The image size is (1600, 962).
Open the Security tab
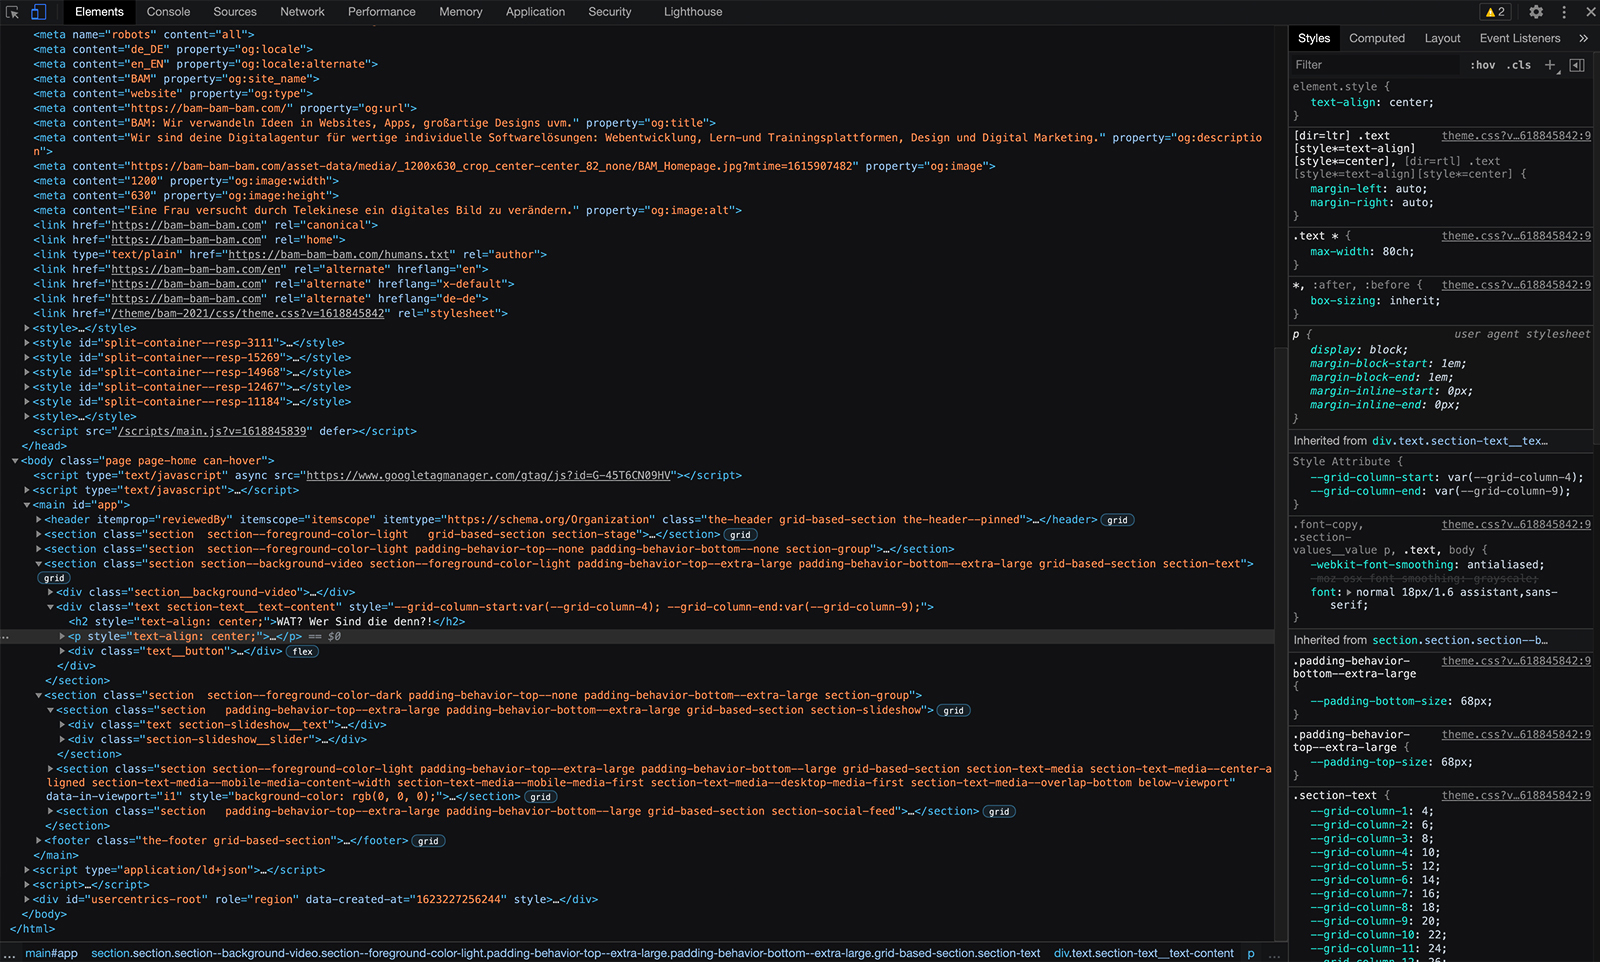610,12
